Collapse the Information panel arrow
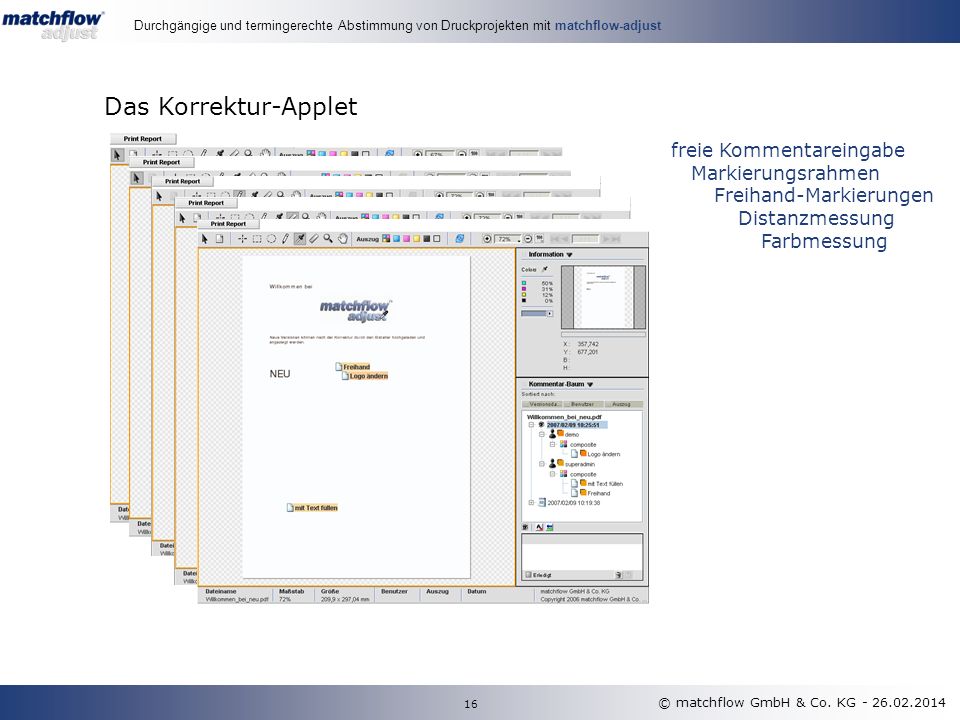Image resolution: width=960 pixels, height=720 pixels. (x=569, y=255)
